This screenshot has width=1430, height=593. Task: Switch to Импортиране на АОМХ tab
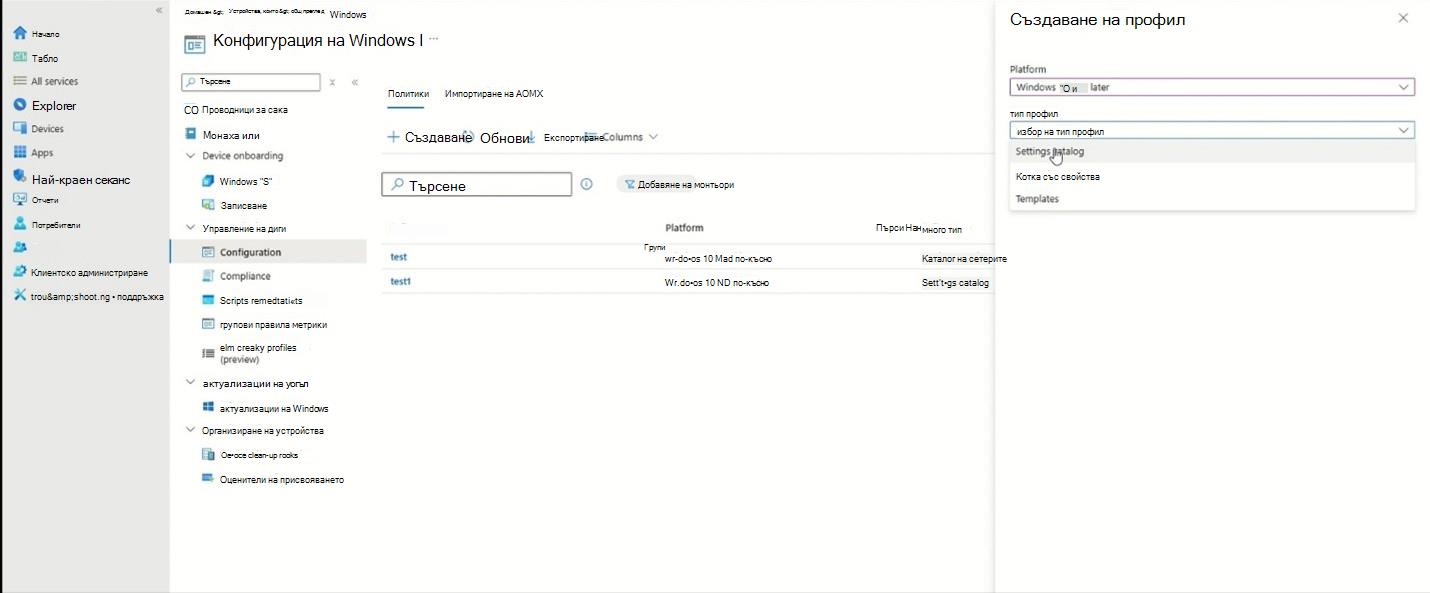click(494, 94)
